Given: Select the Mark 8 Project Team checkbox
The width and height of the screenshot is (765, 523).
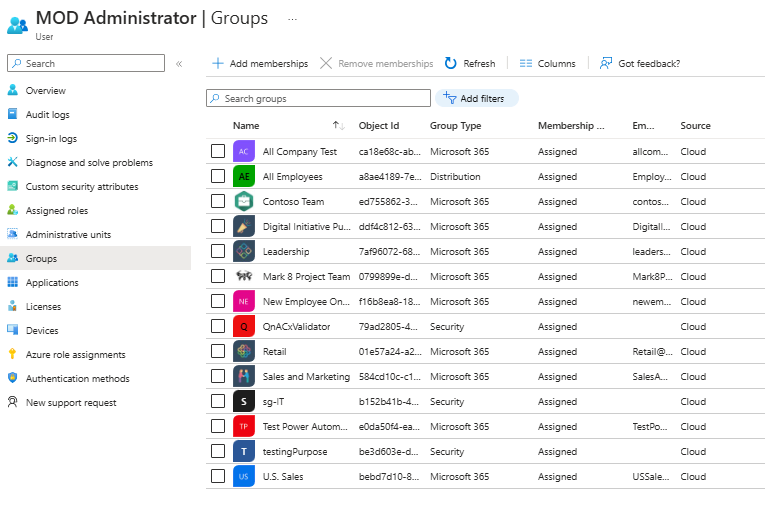Looking at the screenshot, I should 218,276.
